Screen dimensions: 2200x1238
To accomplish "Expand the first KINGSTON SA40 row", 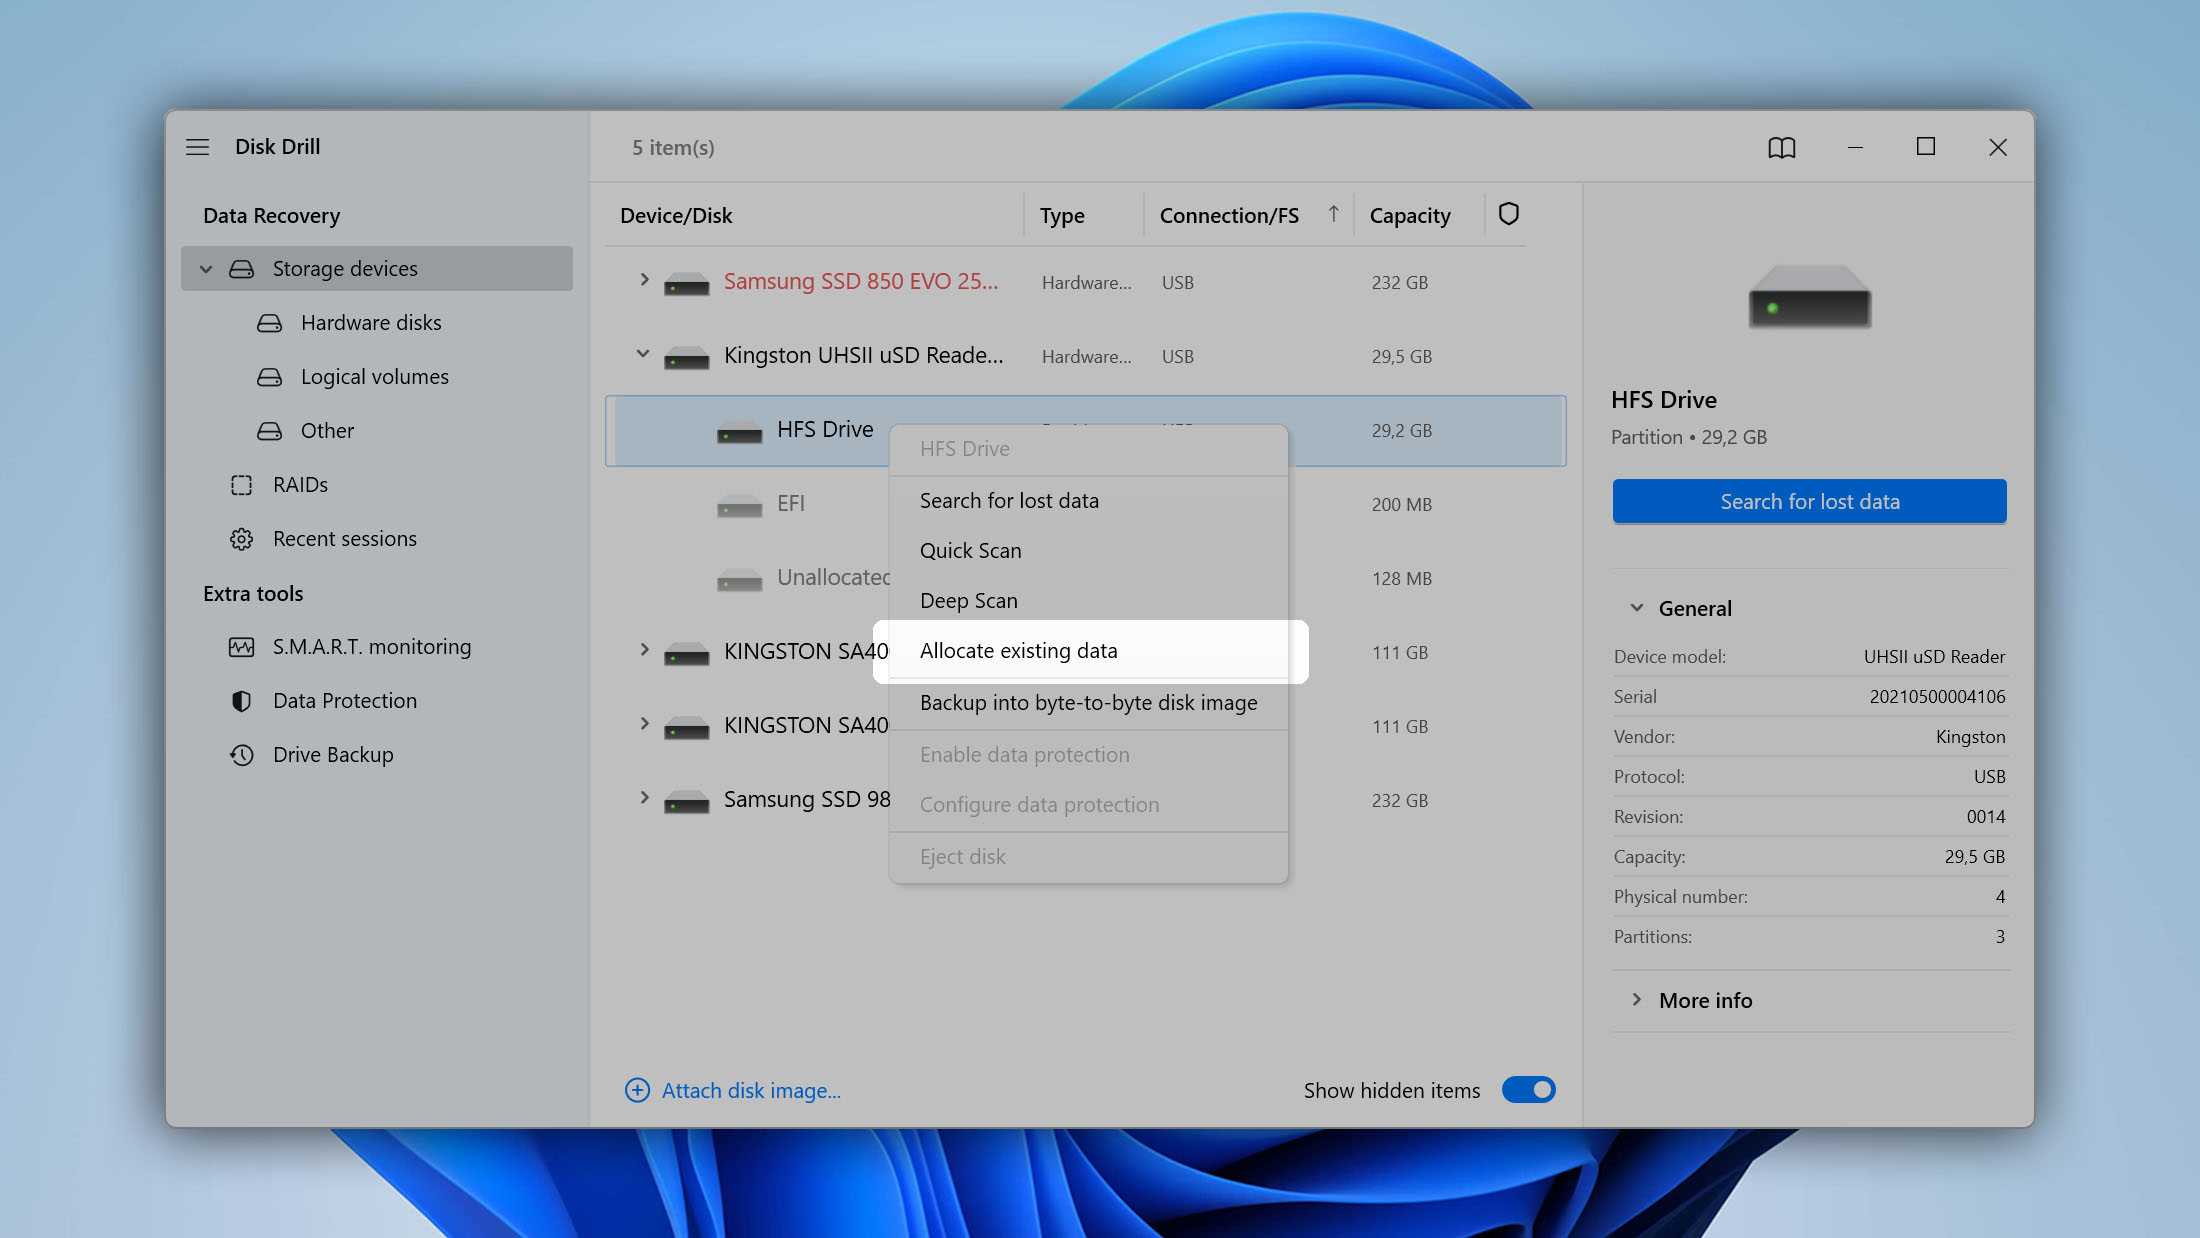I will tap(644, 650).
